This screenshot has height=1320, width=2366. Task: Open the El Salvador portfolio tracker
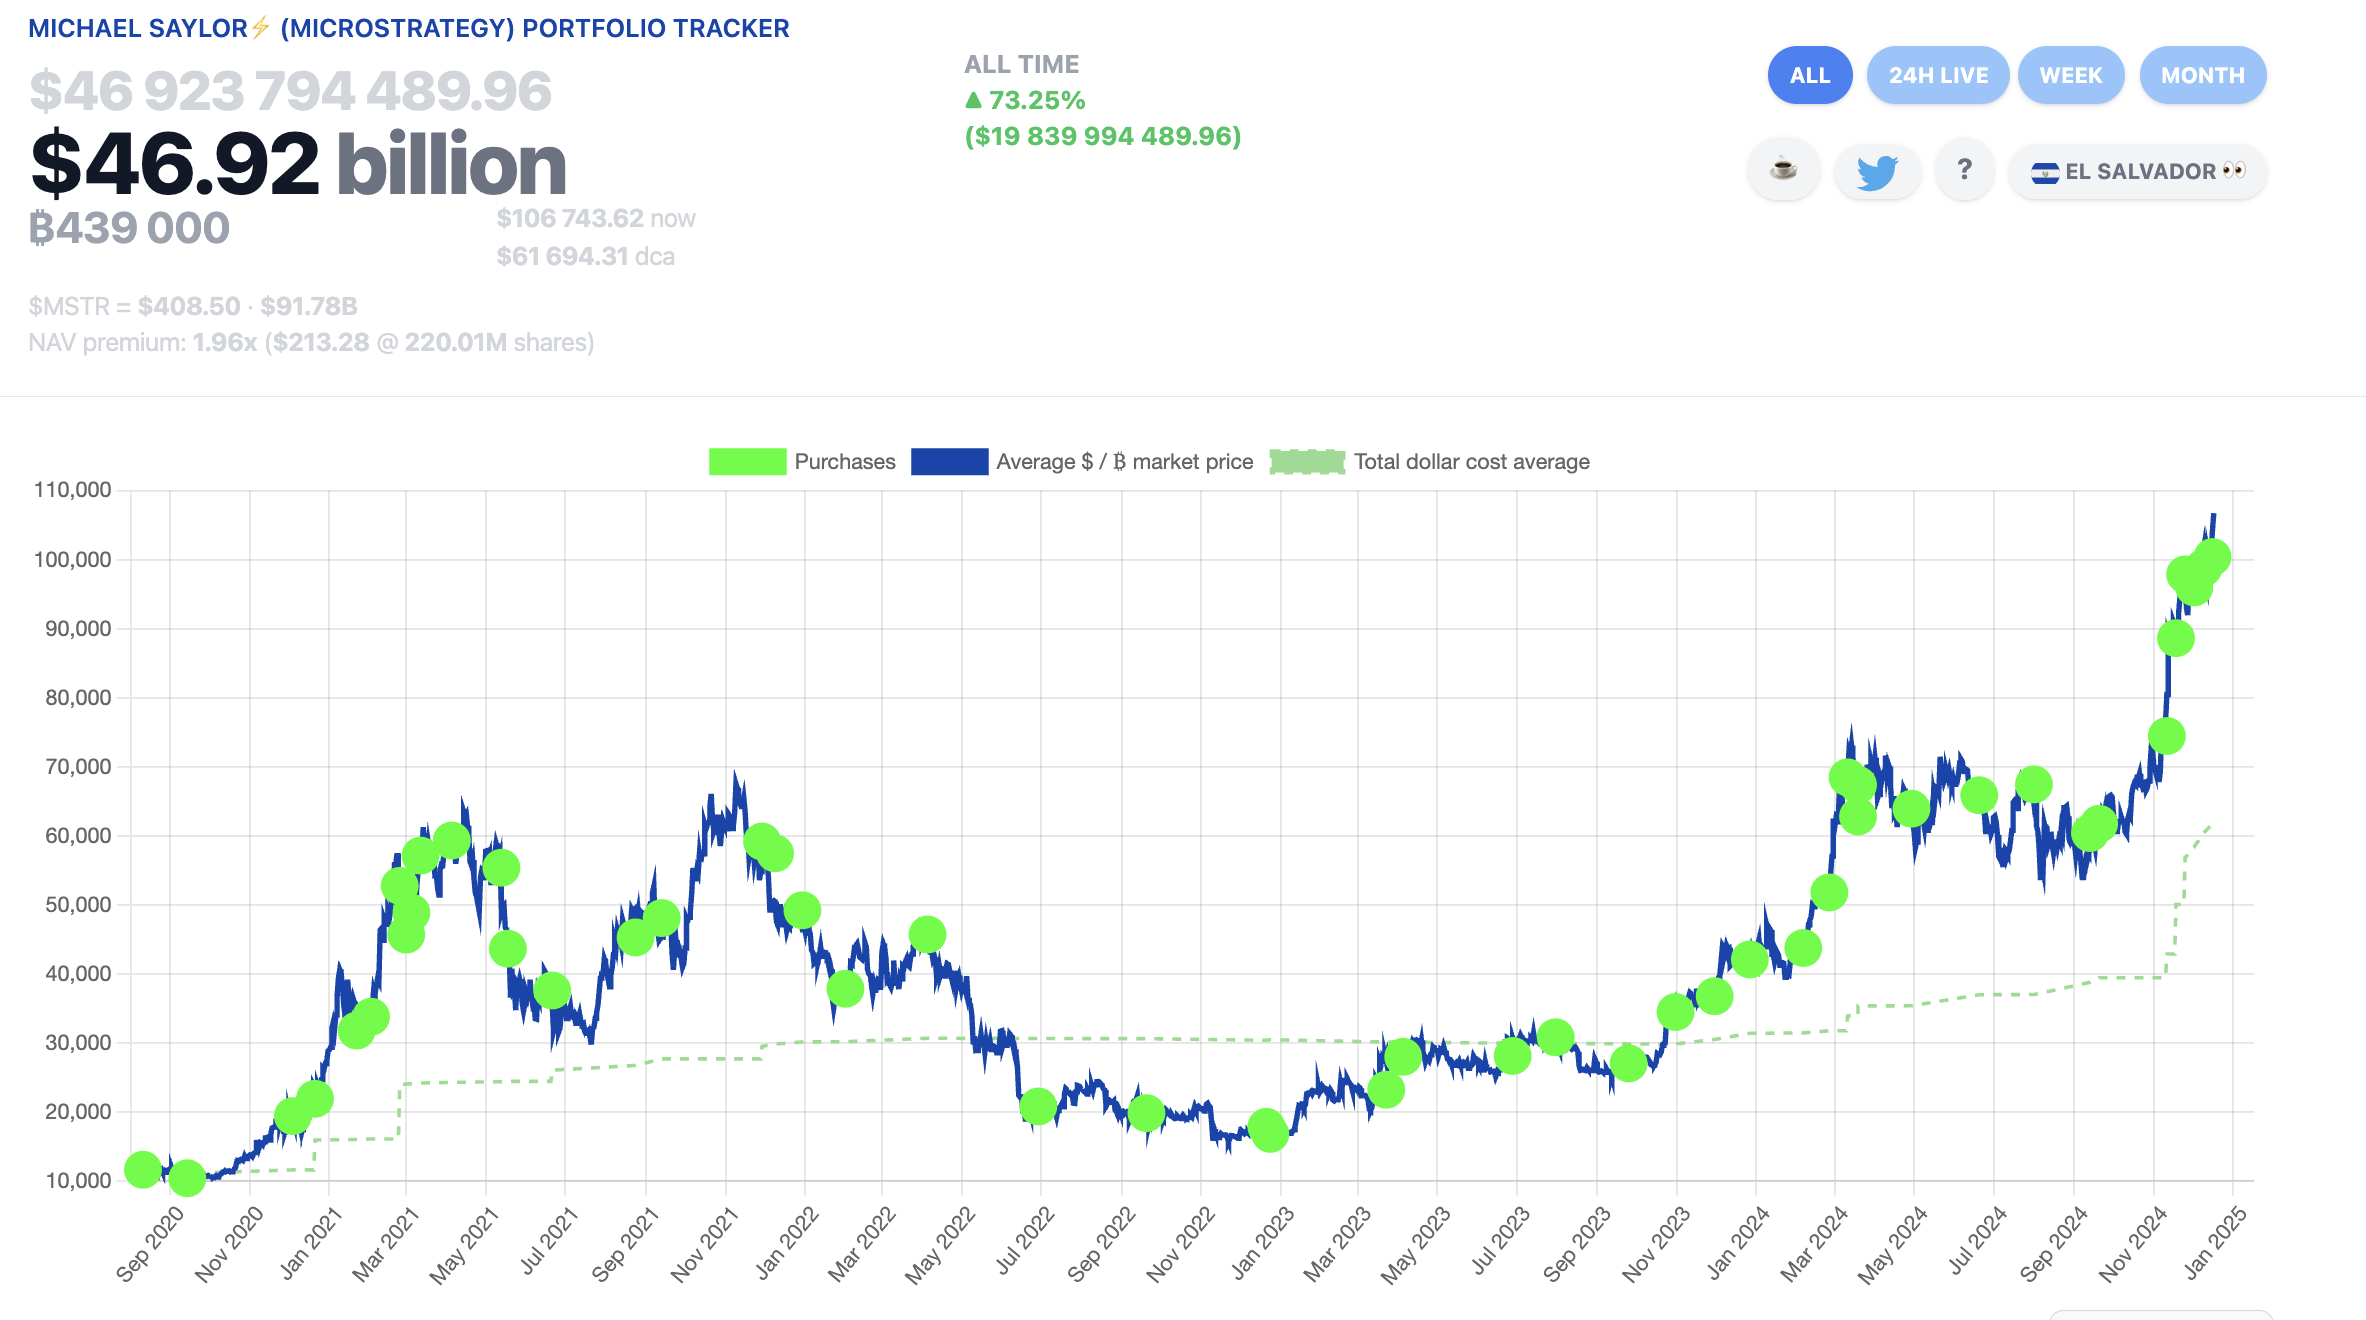click(x=2138, y=171)
